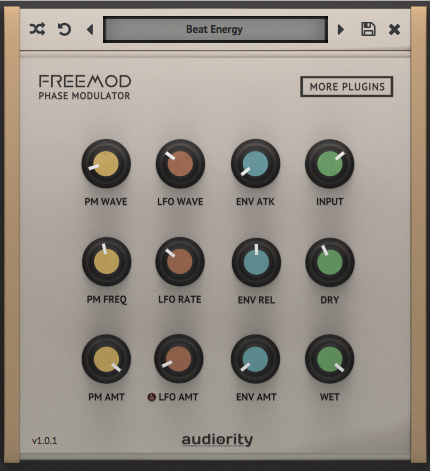Click the audiority logo link
Screen dimensions: 430x471
point(217,440)
